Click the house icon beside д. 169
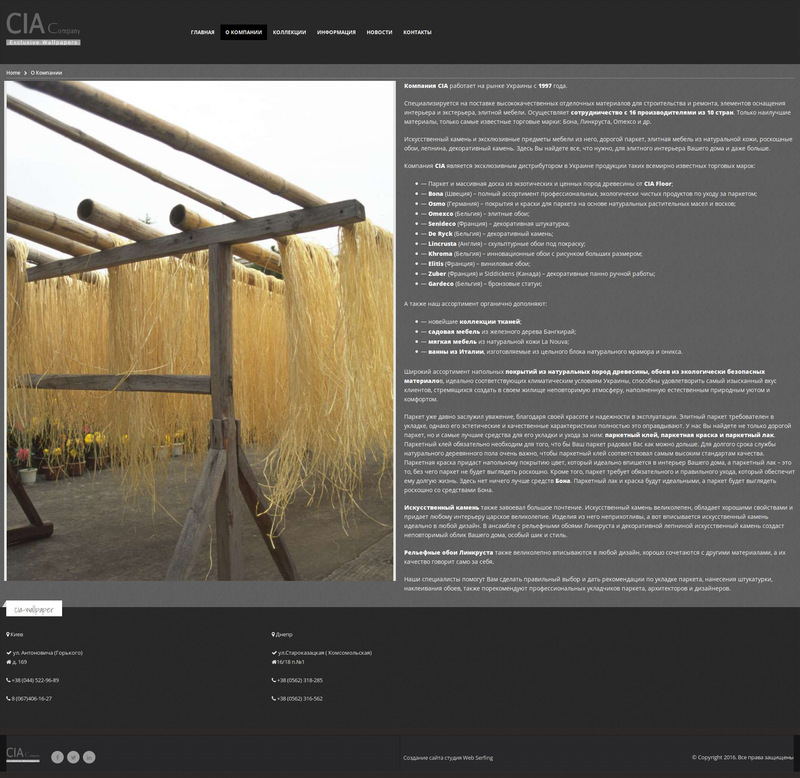Image resolution: width=800 pixels, height=778 pixels. (x=9, y=662)
